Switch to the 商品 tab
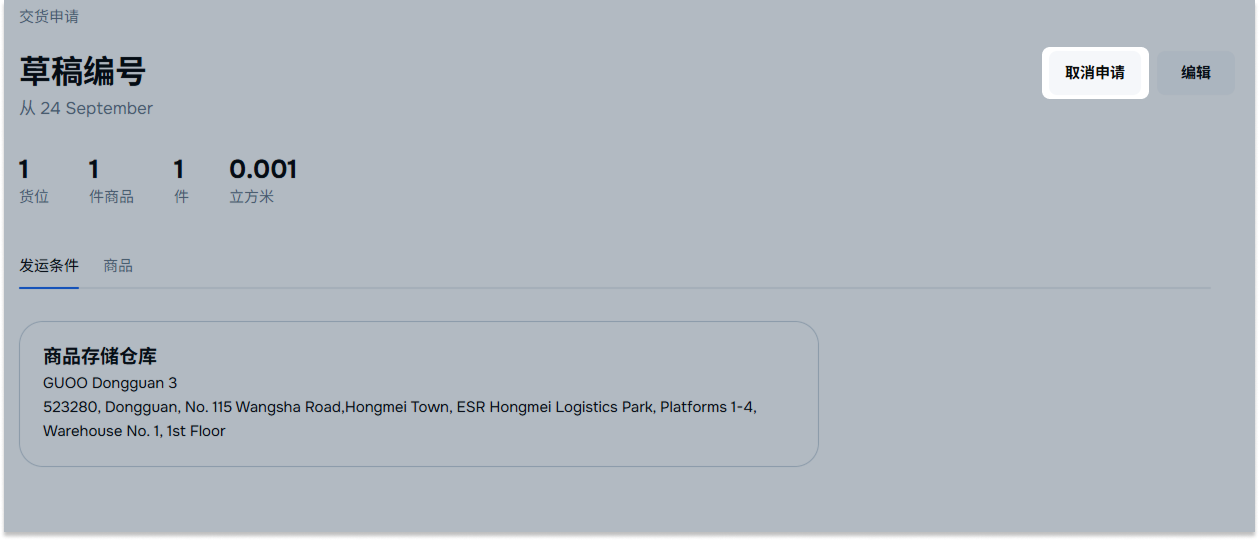 (118, 266)
